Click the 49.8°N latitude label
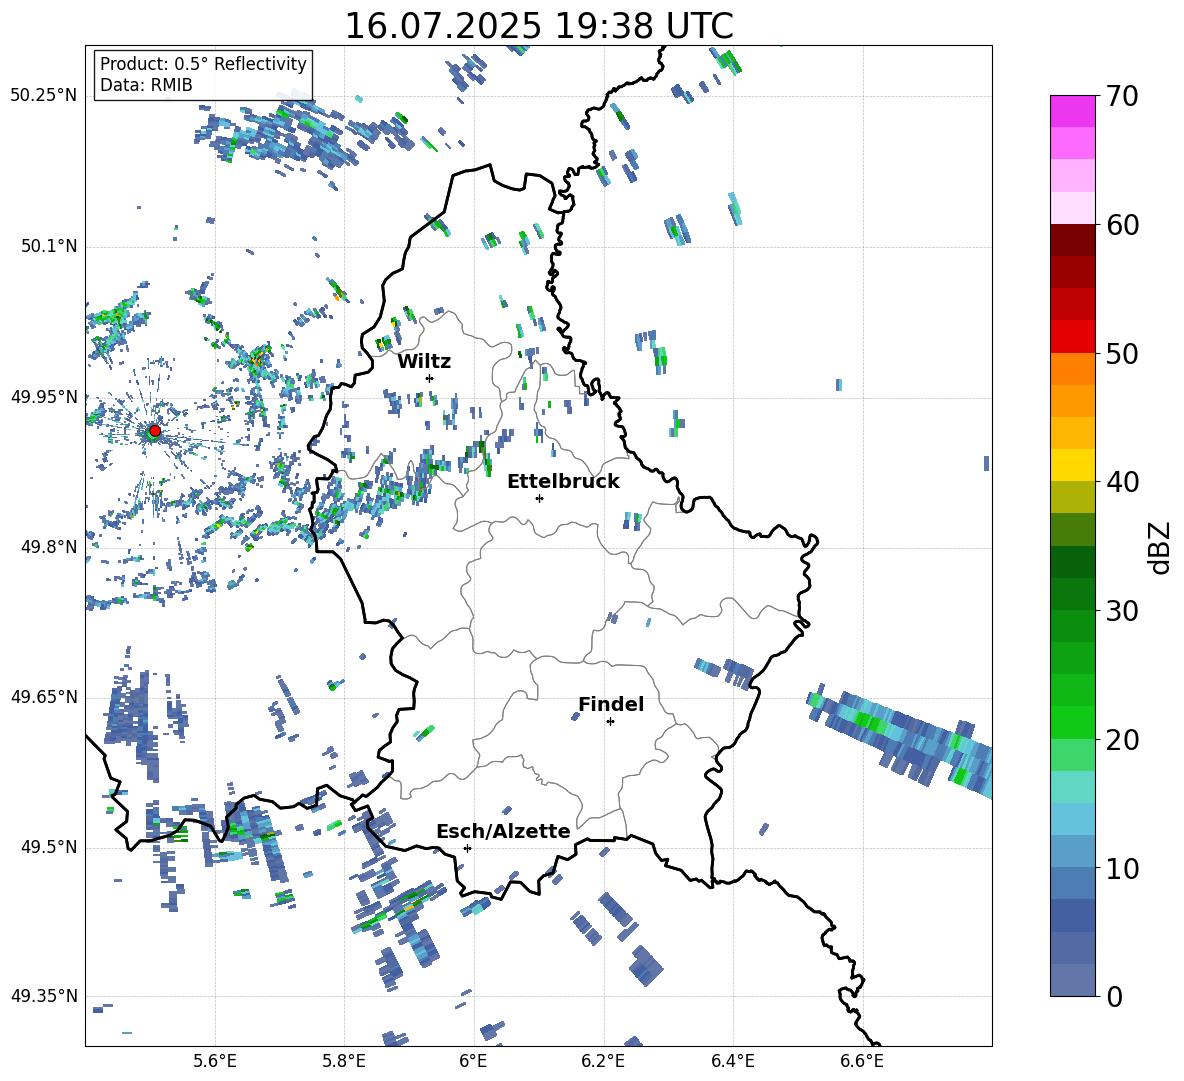The image size is (1184, 1081). pyautogui.click(x=48, y=547)
